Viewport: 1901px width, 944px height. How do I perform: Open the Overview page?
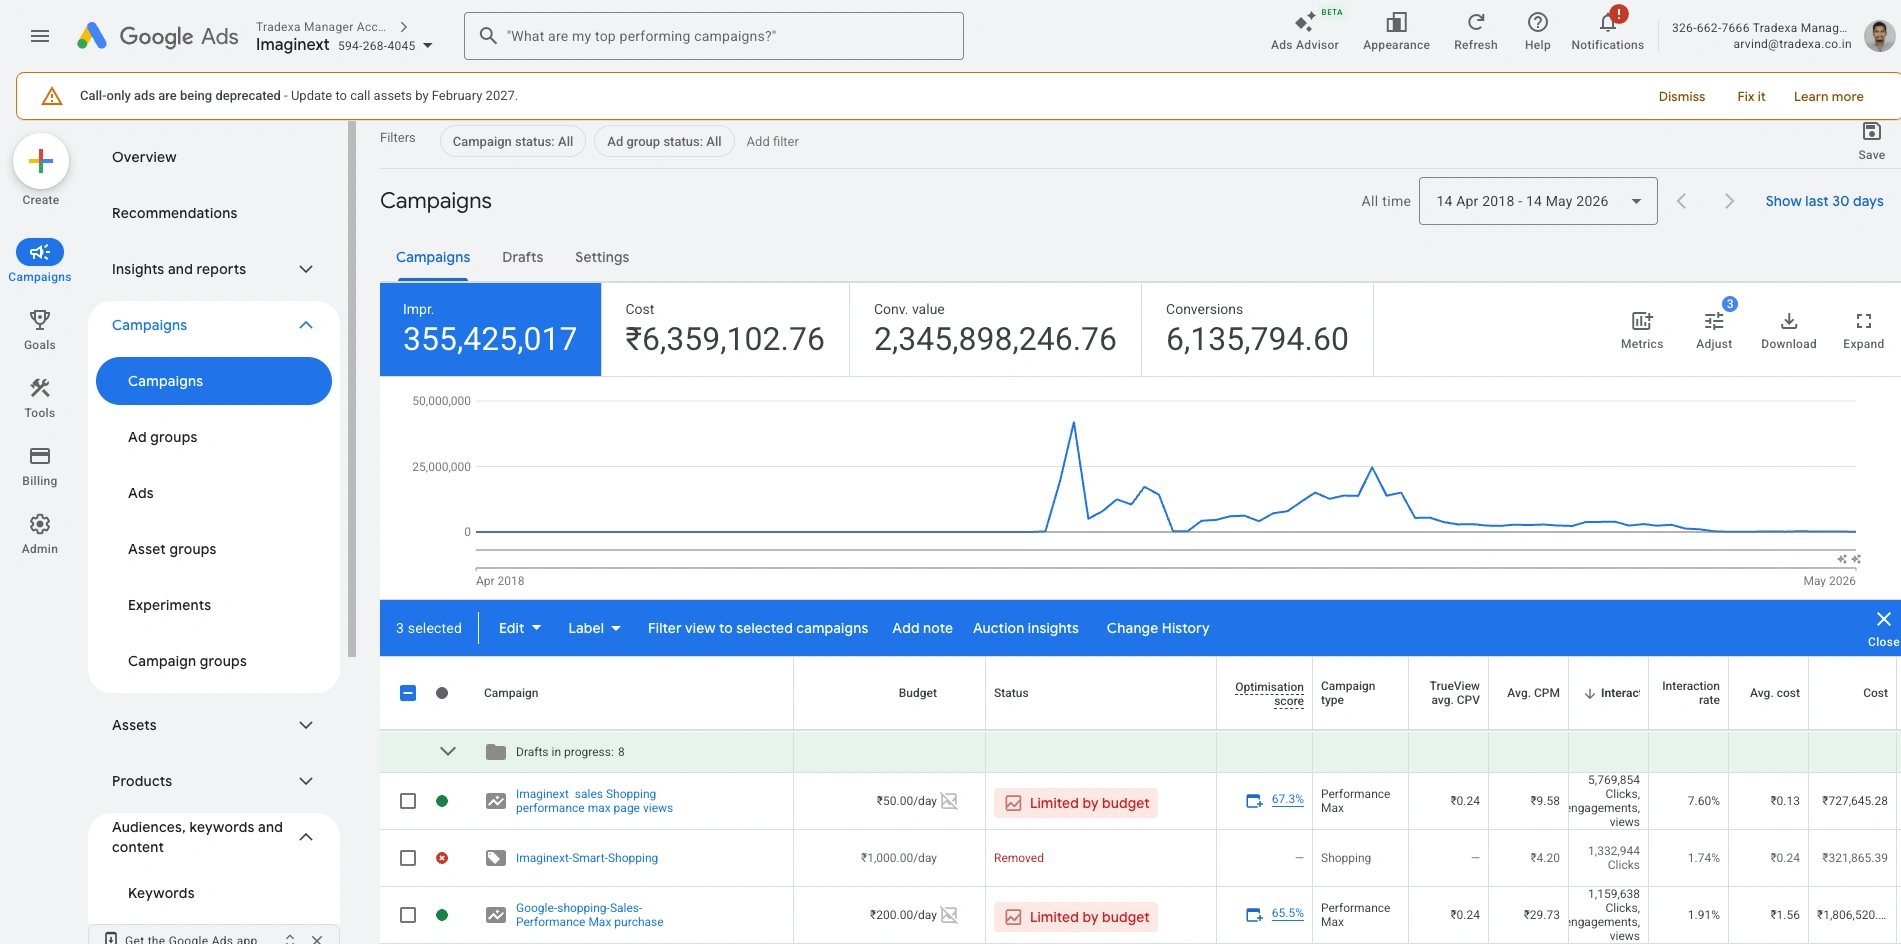144,157
